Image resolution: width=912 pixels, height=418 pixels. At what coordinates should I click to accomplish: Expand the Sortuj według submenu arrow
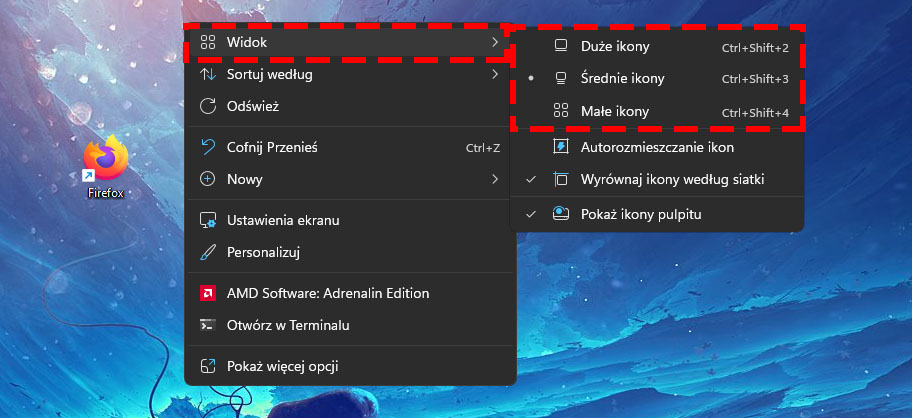coord(494,74)
